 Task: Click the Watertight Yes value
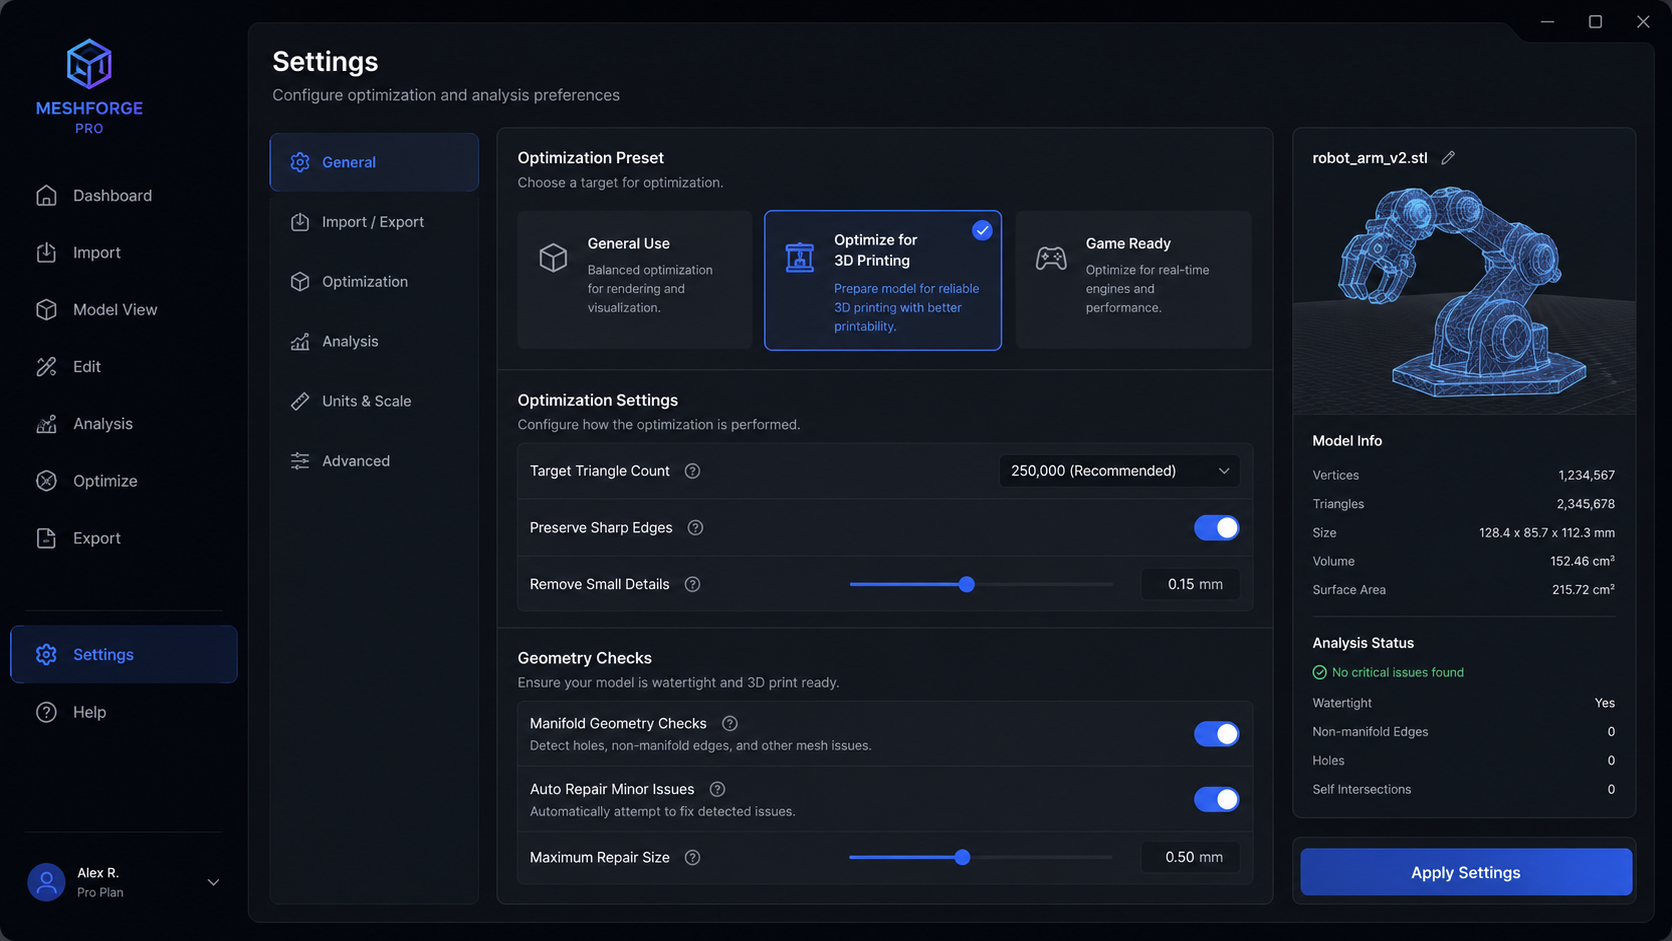point(1605,703)
